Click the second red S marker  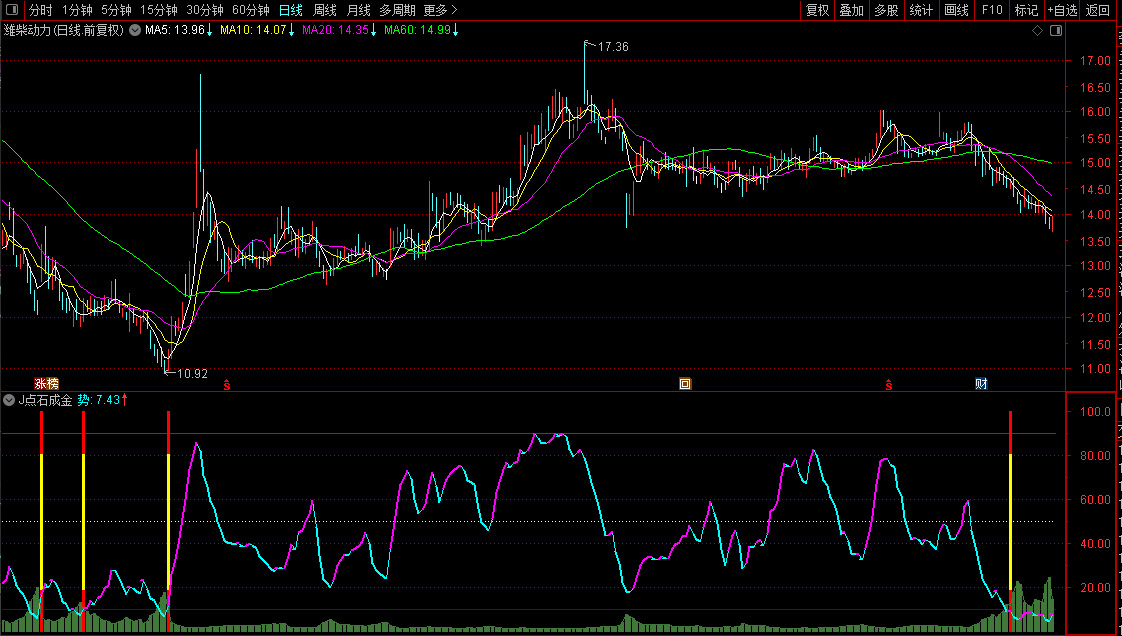point(888,384)
